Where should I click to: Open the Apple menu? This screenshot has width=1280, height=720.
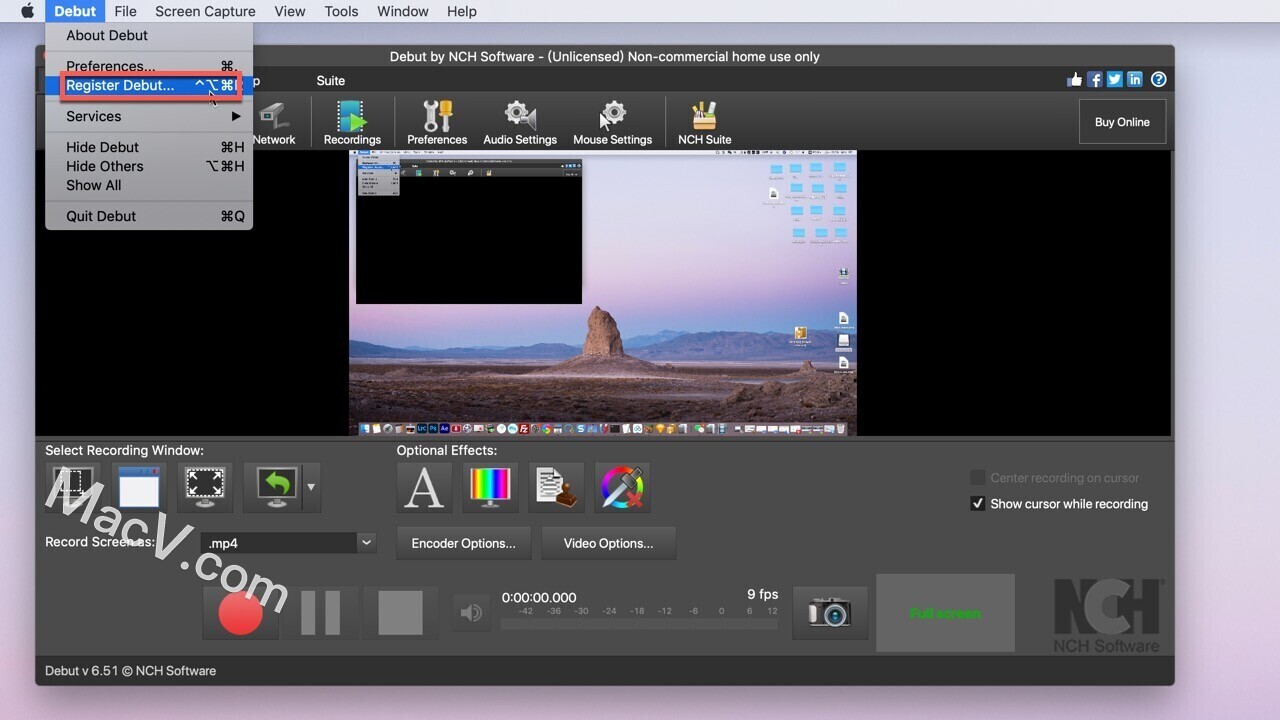coord(27,11)
